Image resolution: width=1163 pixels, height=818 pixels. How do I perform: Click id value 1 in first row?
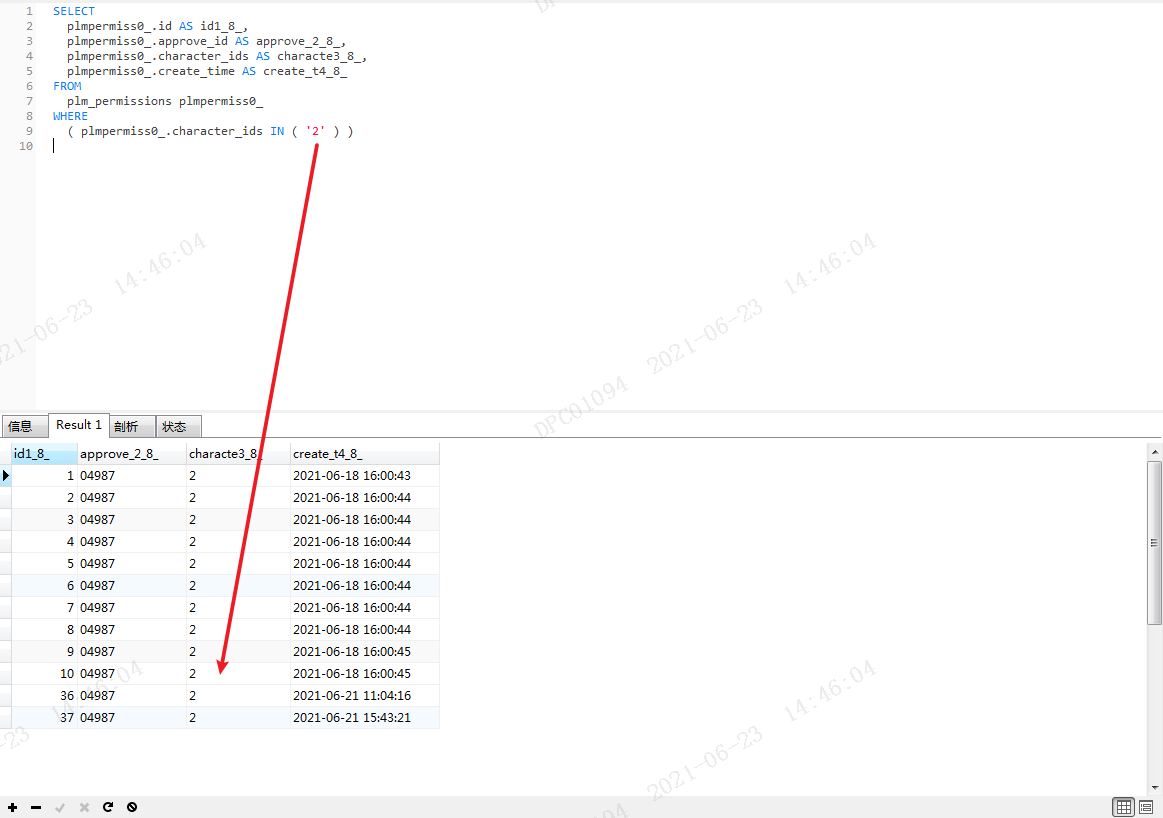[44, 475]
